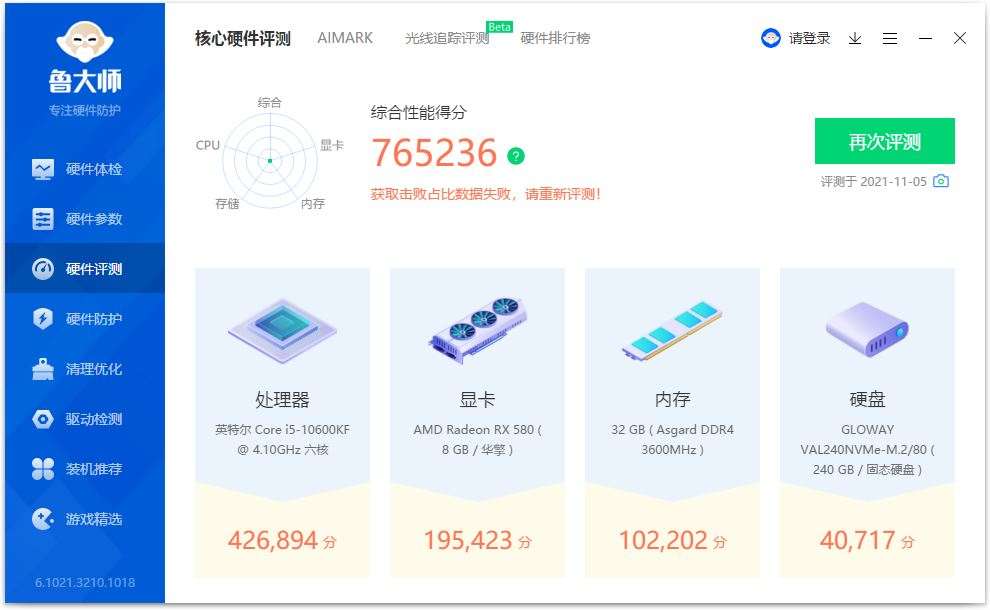Click the radar performance chart

pyautogui.click(x=268, y=157)
